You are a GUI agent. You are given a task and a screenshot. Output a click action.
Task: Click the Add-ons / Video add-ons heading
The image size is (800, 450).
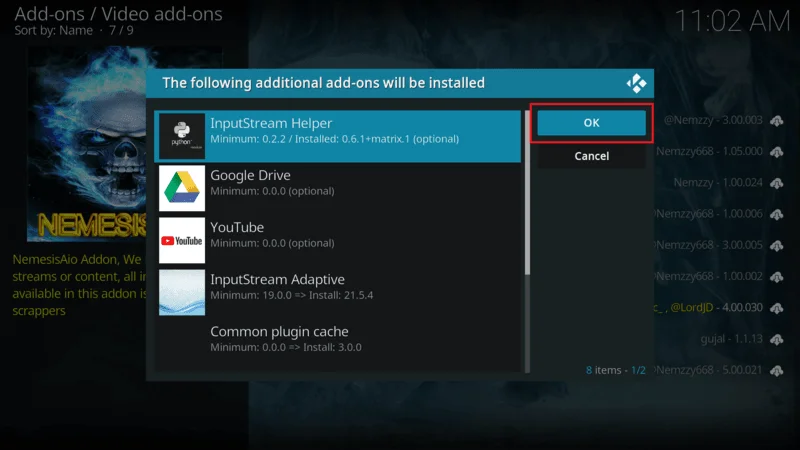(x=118, y=14)
